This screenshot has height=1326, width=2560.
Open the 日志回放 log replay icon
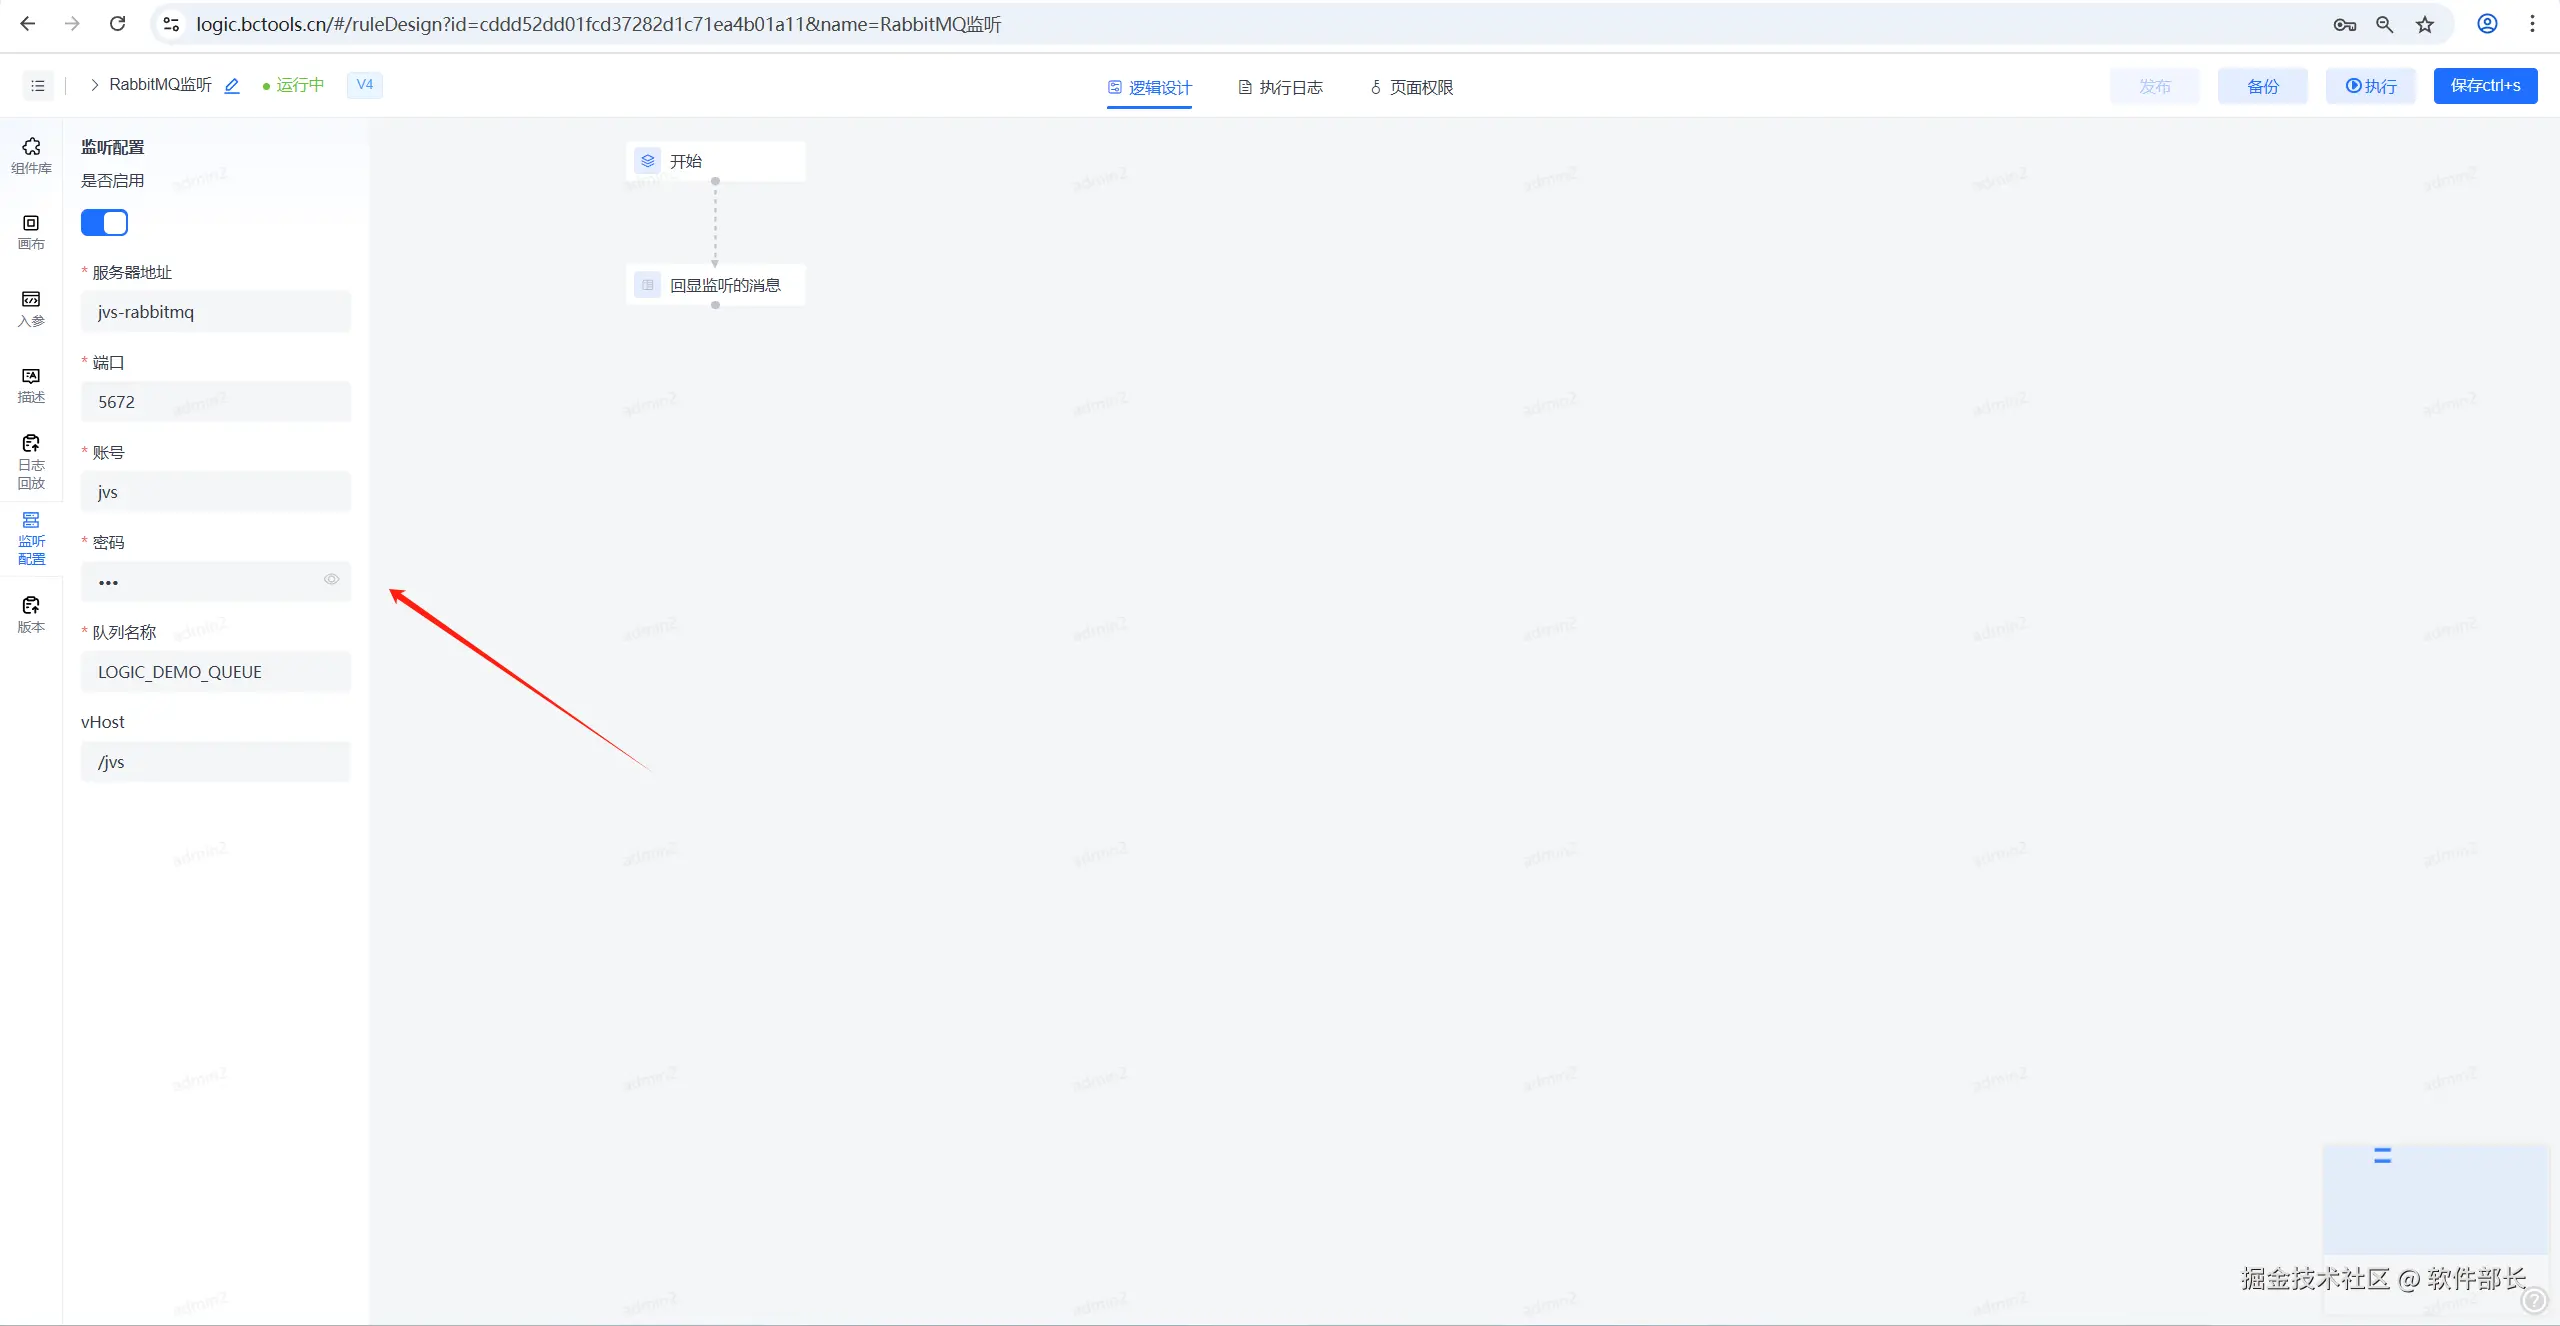click(x=31, y=461)
